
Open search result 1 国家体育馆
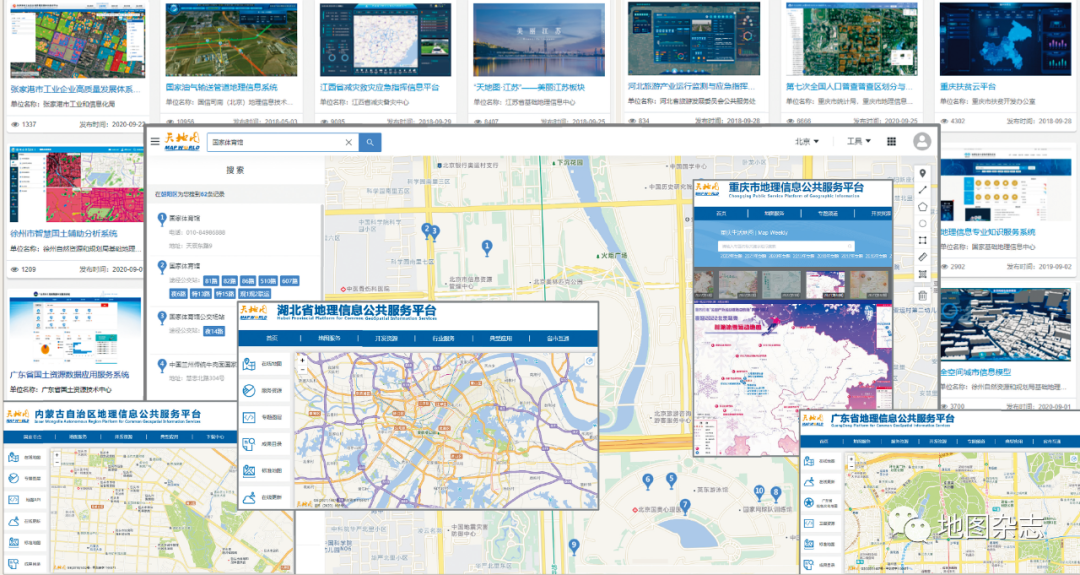click(185, 218)
